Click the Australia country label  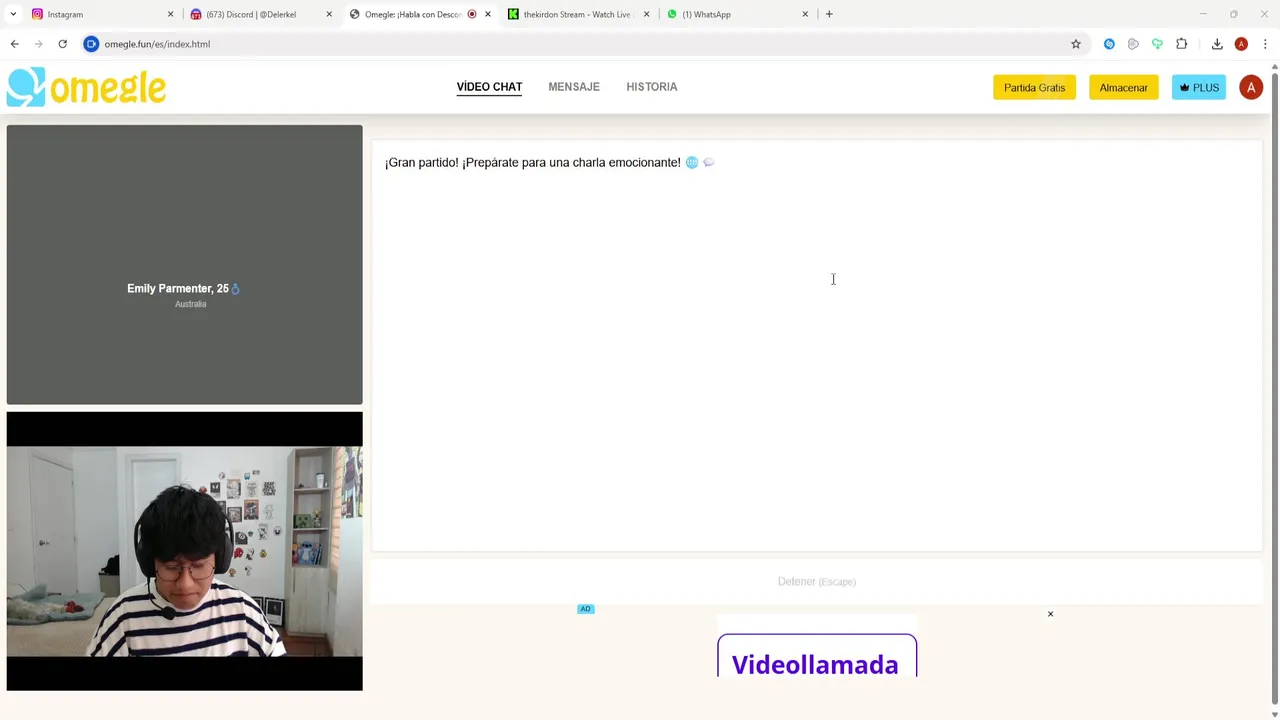pos(190,304)
